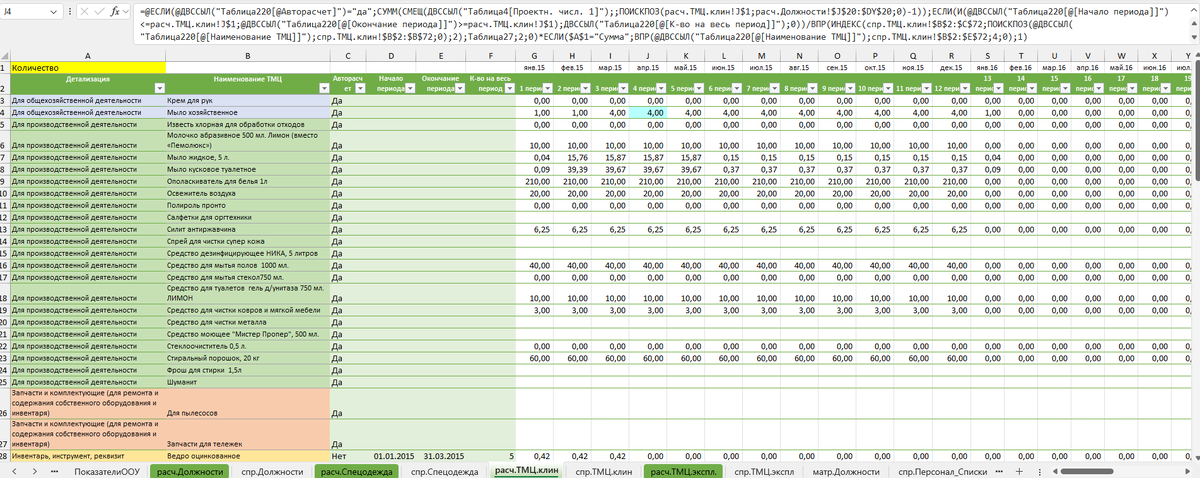Image resolution: width=1200 pixels, height=478 pixels.
Task: Switch to спр.ТМЦ.клин sheet tab
Action: tap(605, 470)
